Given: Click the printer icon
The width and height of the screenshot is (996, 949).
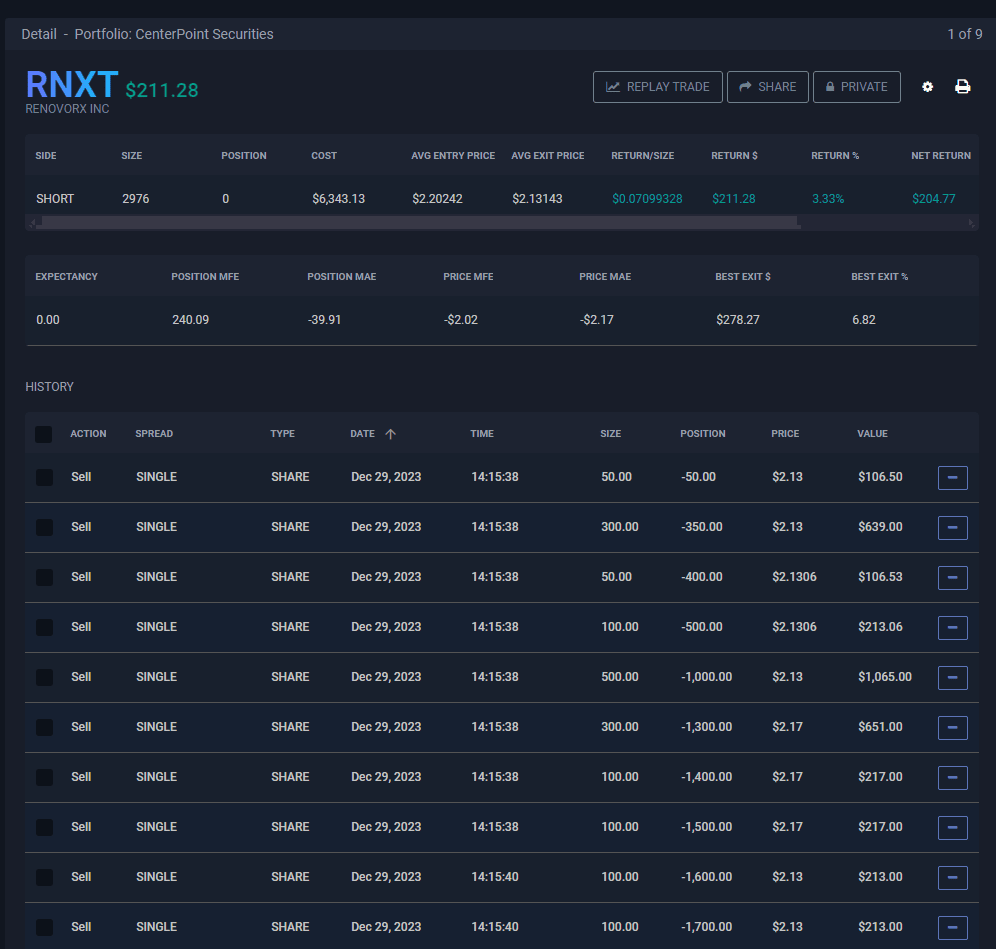Looking at the screenshot, I should point(962,87).
